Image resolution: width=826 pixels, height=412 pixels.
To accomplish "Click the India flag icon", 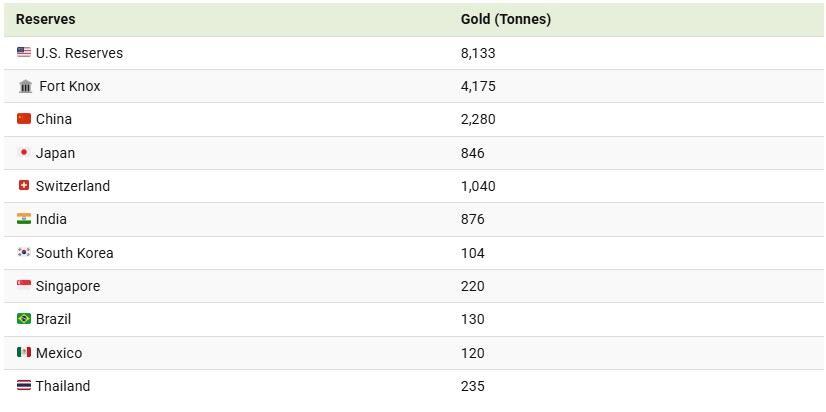I will [x=24, y=219].
